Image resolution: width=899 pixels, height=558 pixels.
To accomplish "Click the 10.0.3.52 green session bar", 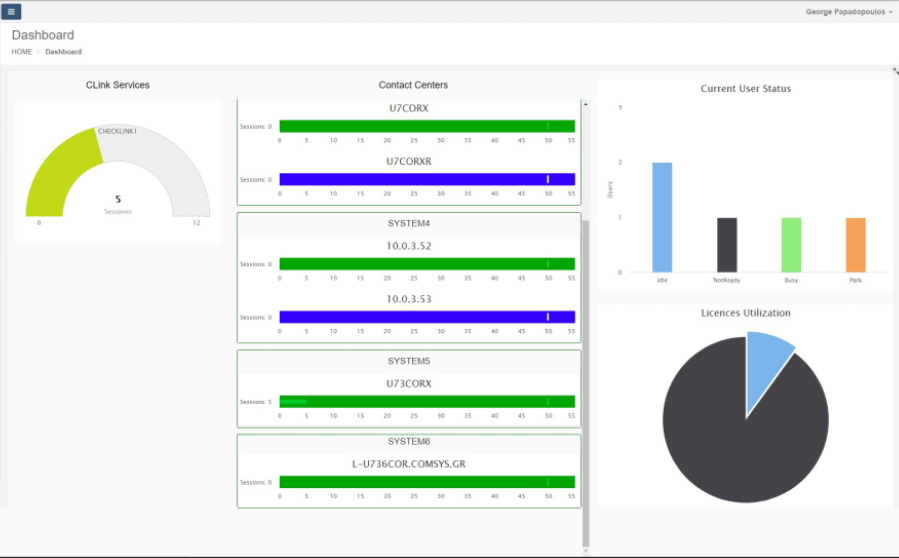I will pyautogui.click(x=427, y=264).
